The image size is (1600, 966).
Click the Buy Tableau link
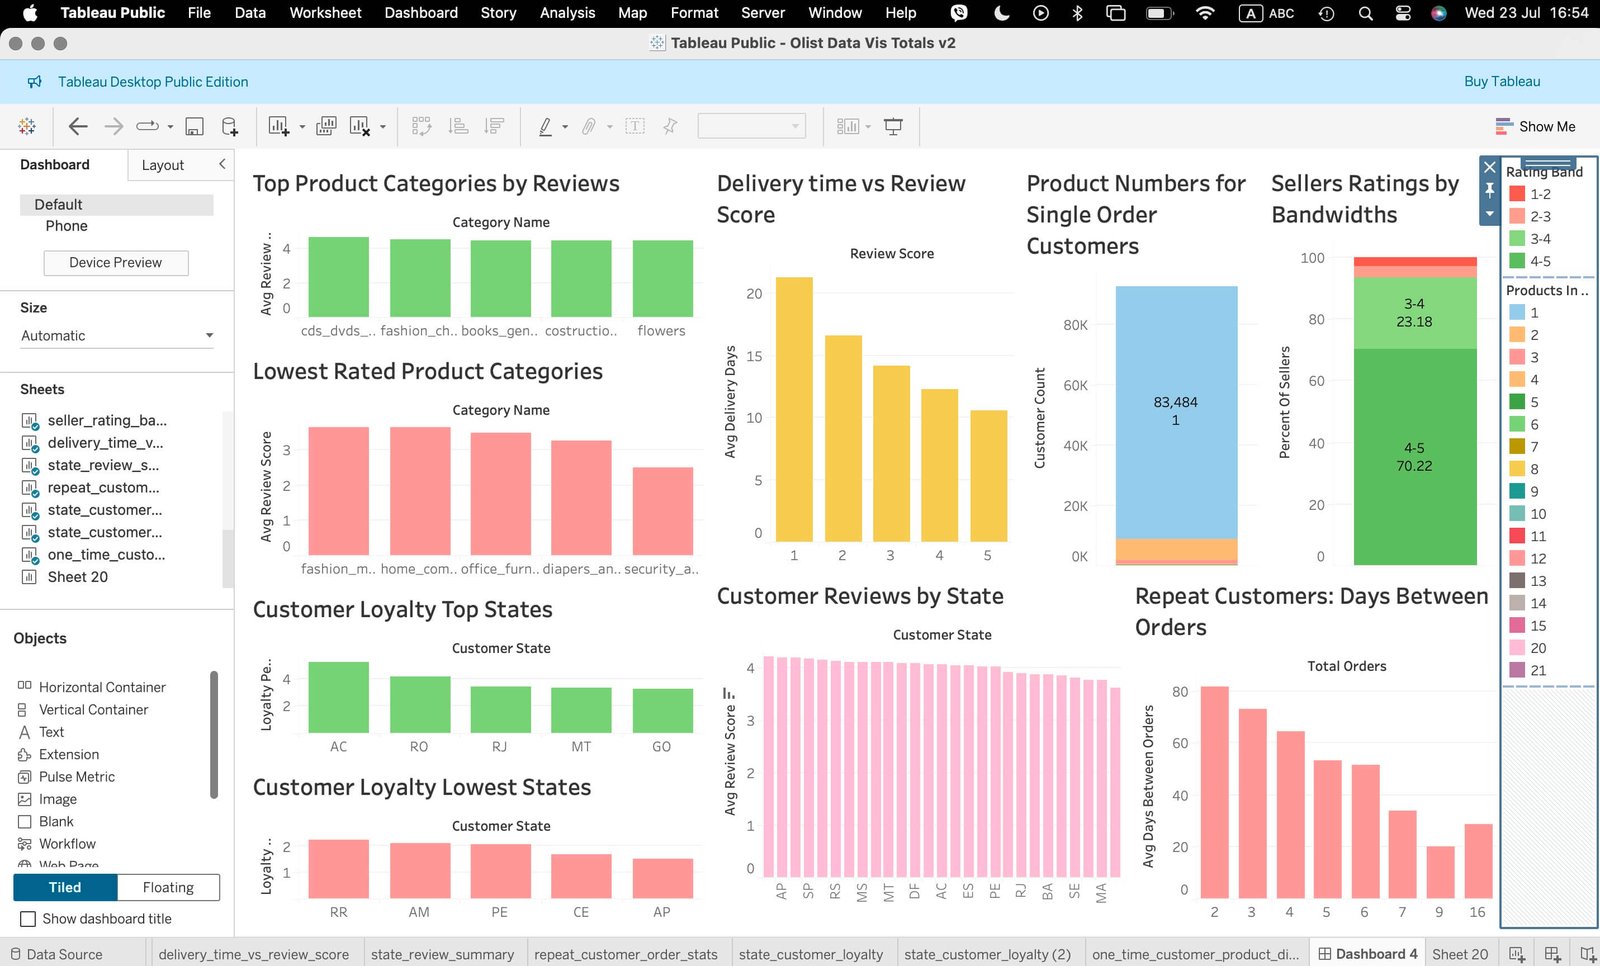pyautogui.click(x=1501, y=82)
